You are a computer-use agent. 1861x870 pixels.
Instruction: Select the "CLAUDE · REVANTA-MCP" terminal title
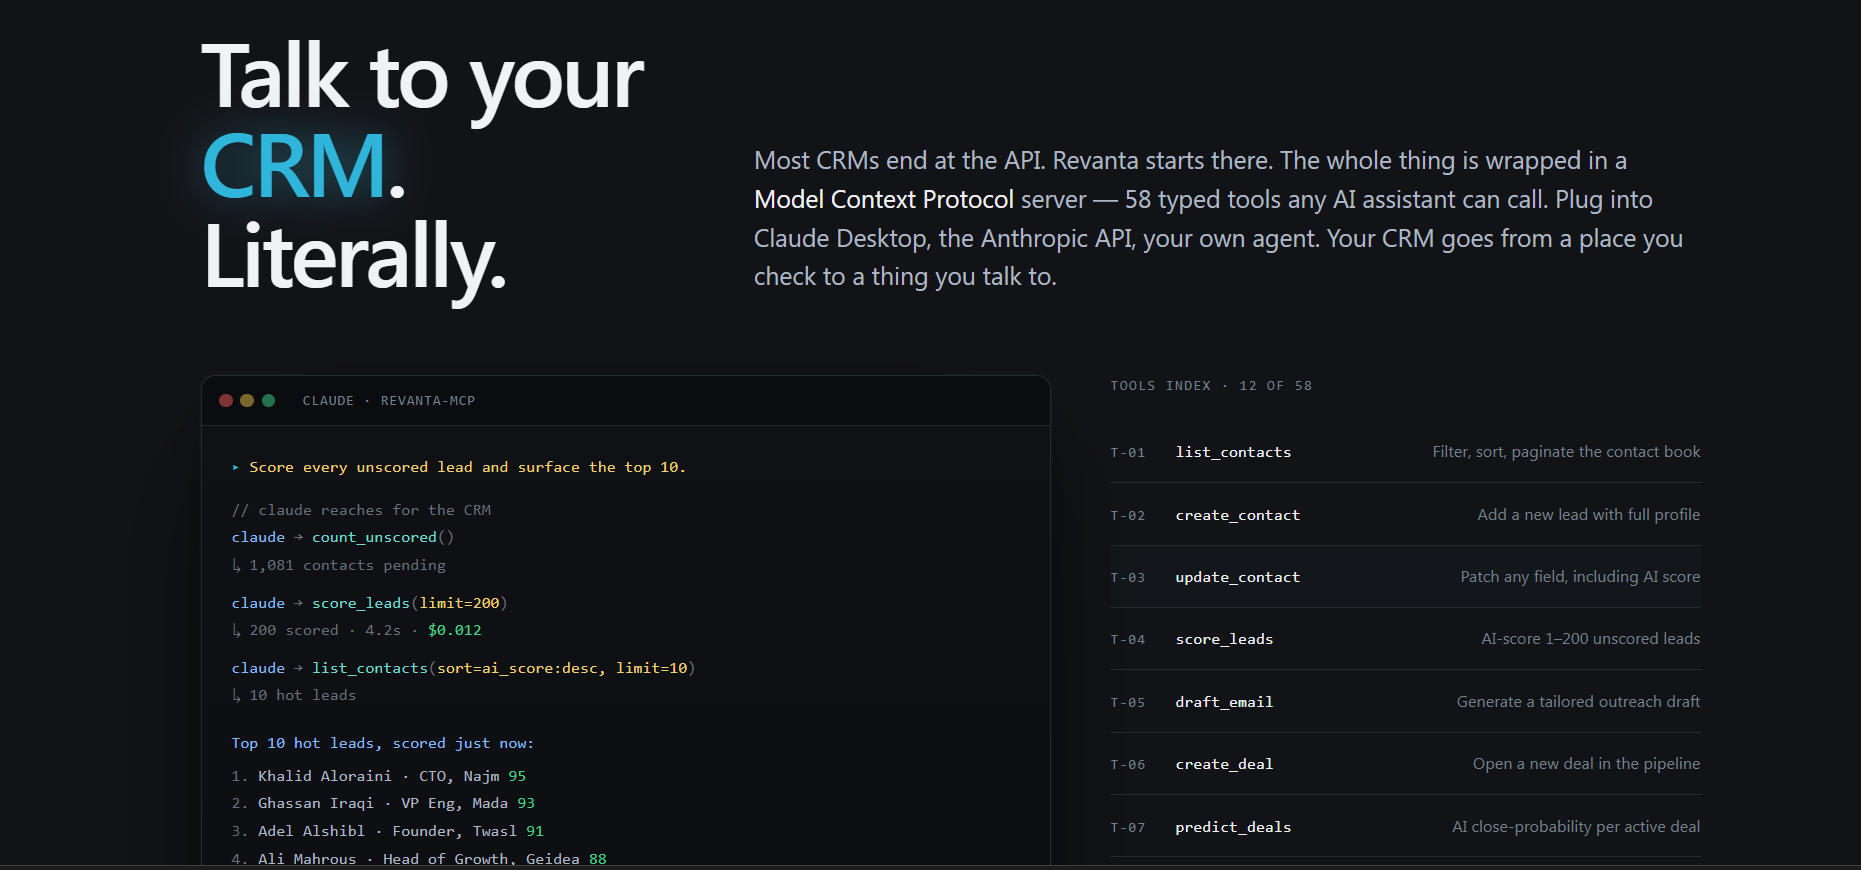(x=389, y=401)
